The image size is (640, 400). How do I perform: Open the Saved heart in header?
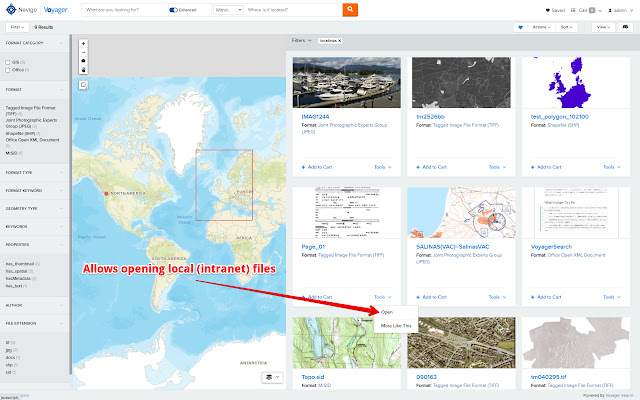coord(547,10)
